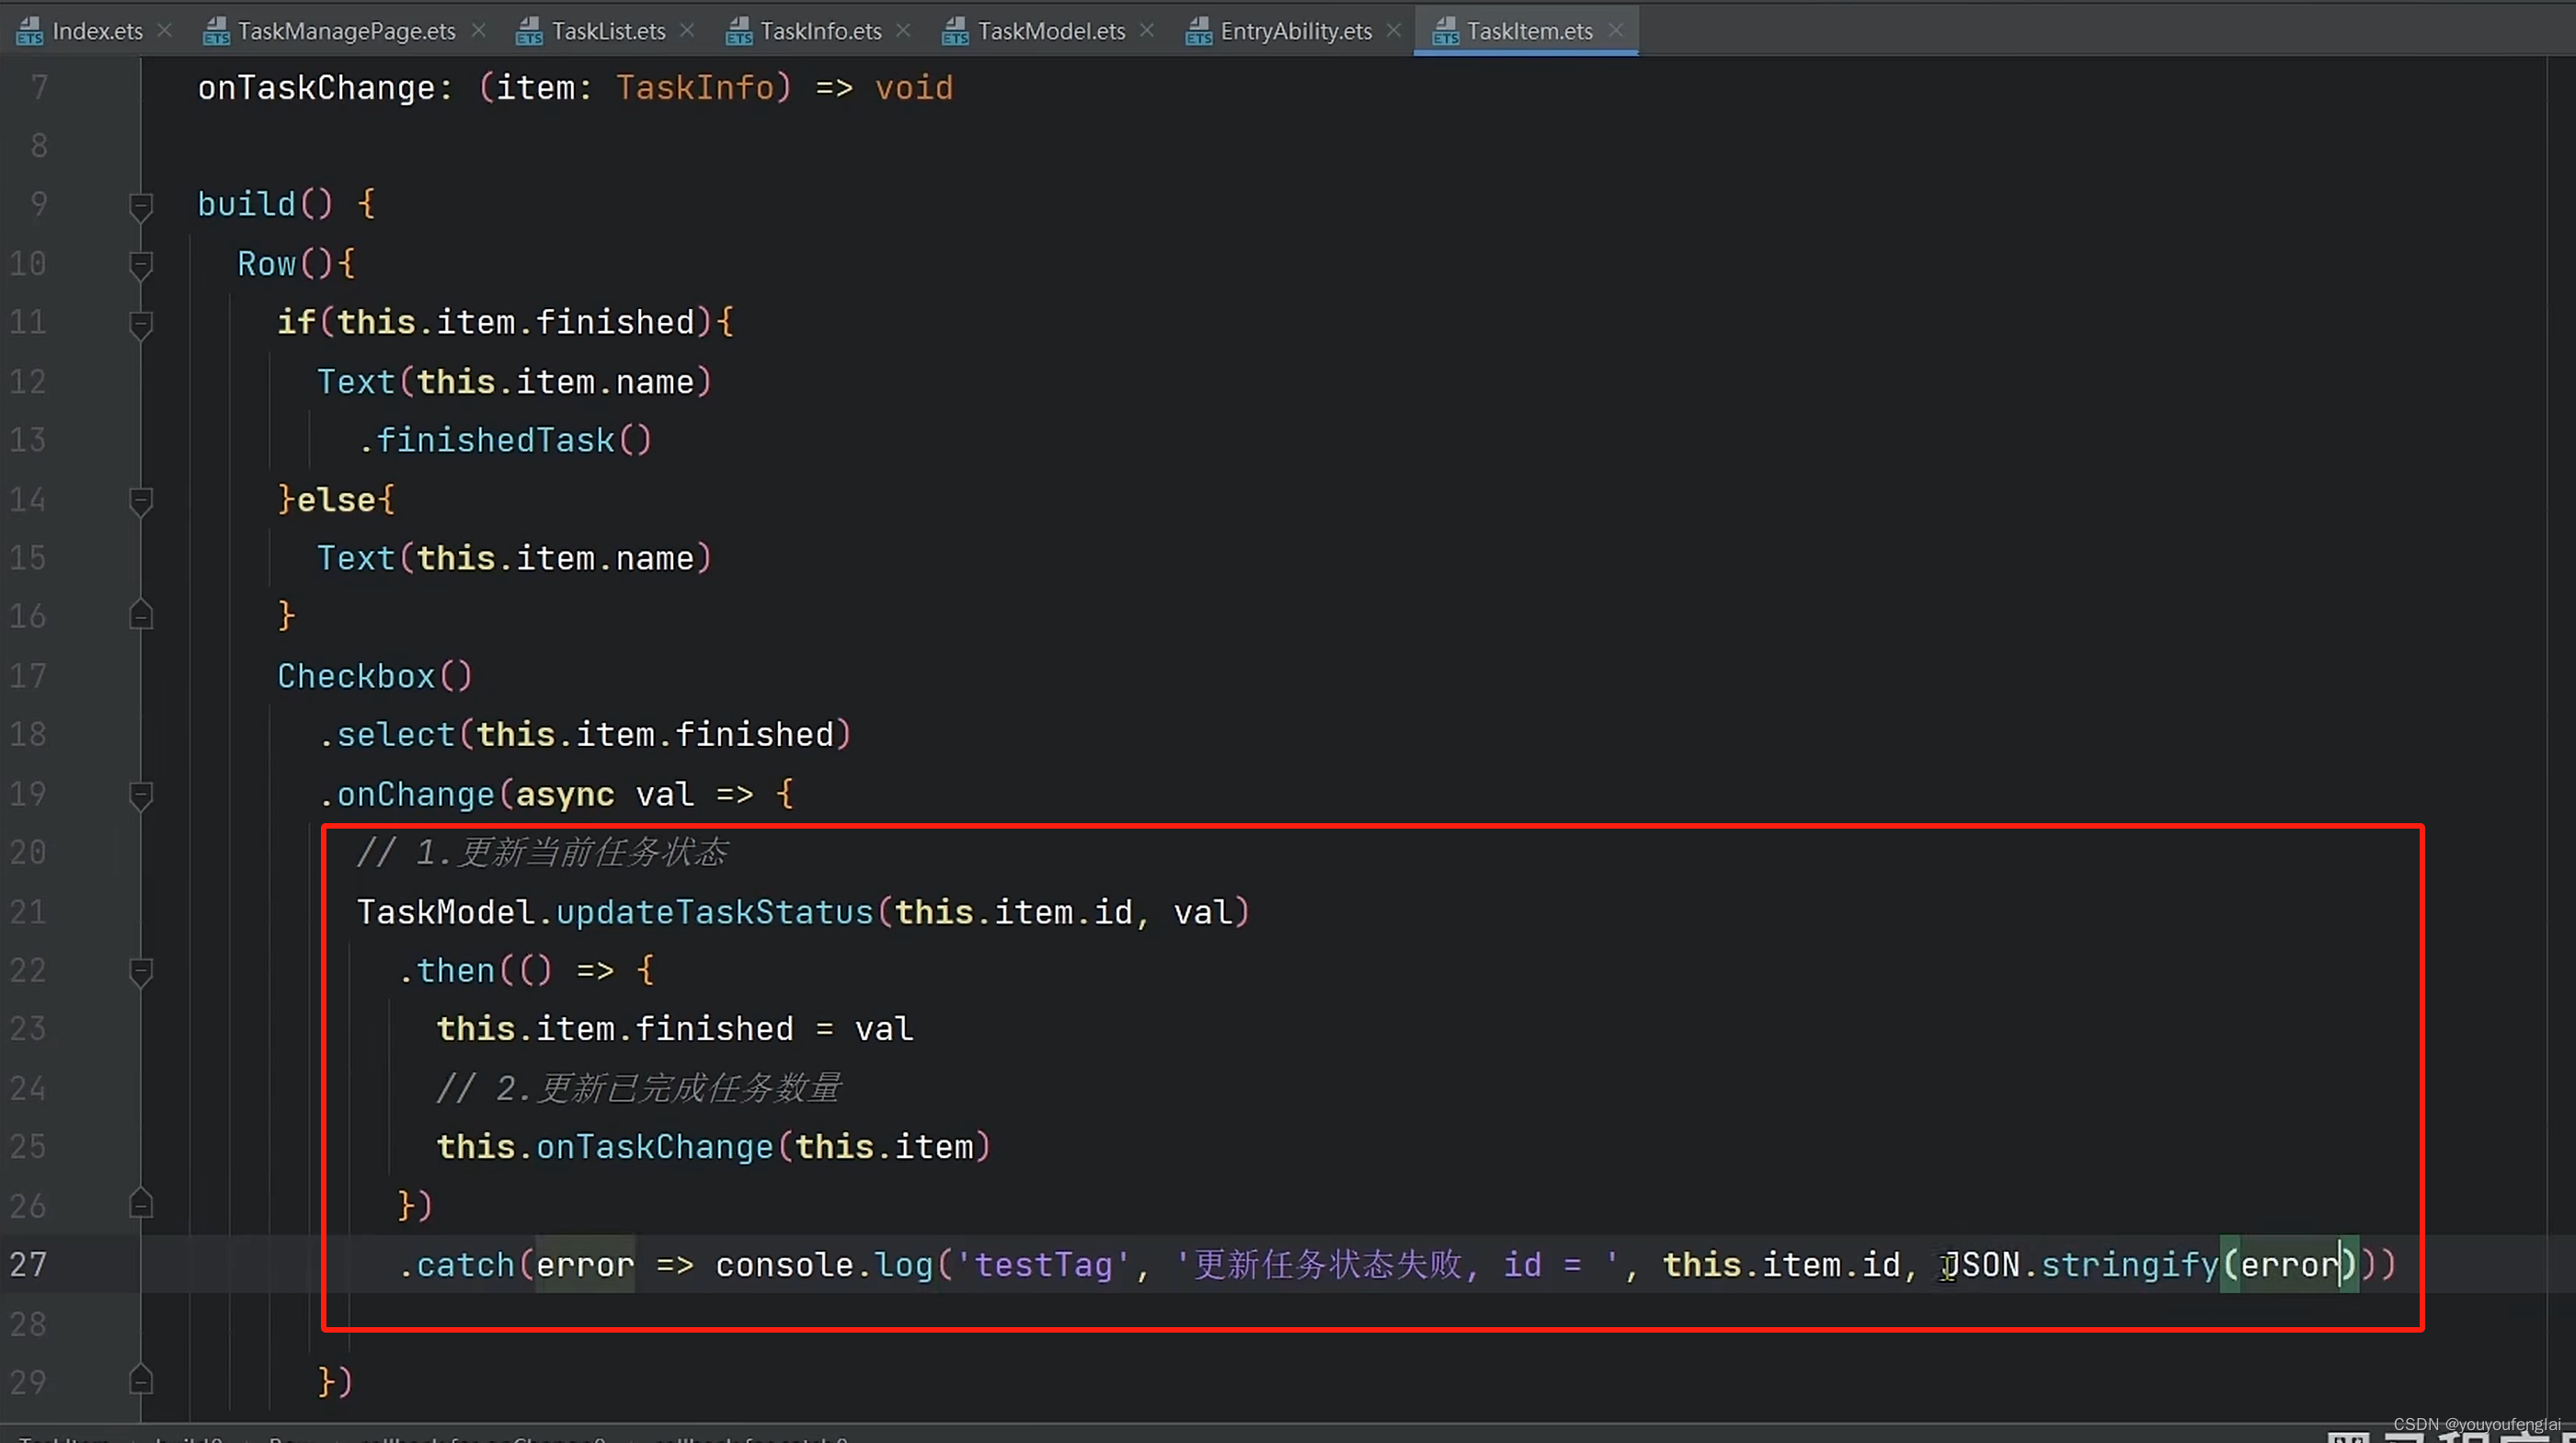2576x1443 pixels.
Task: Click the TaskItem.ets file icon
Action: 1446,32
